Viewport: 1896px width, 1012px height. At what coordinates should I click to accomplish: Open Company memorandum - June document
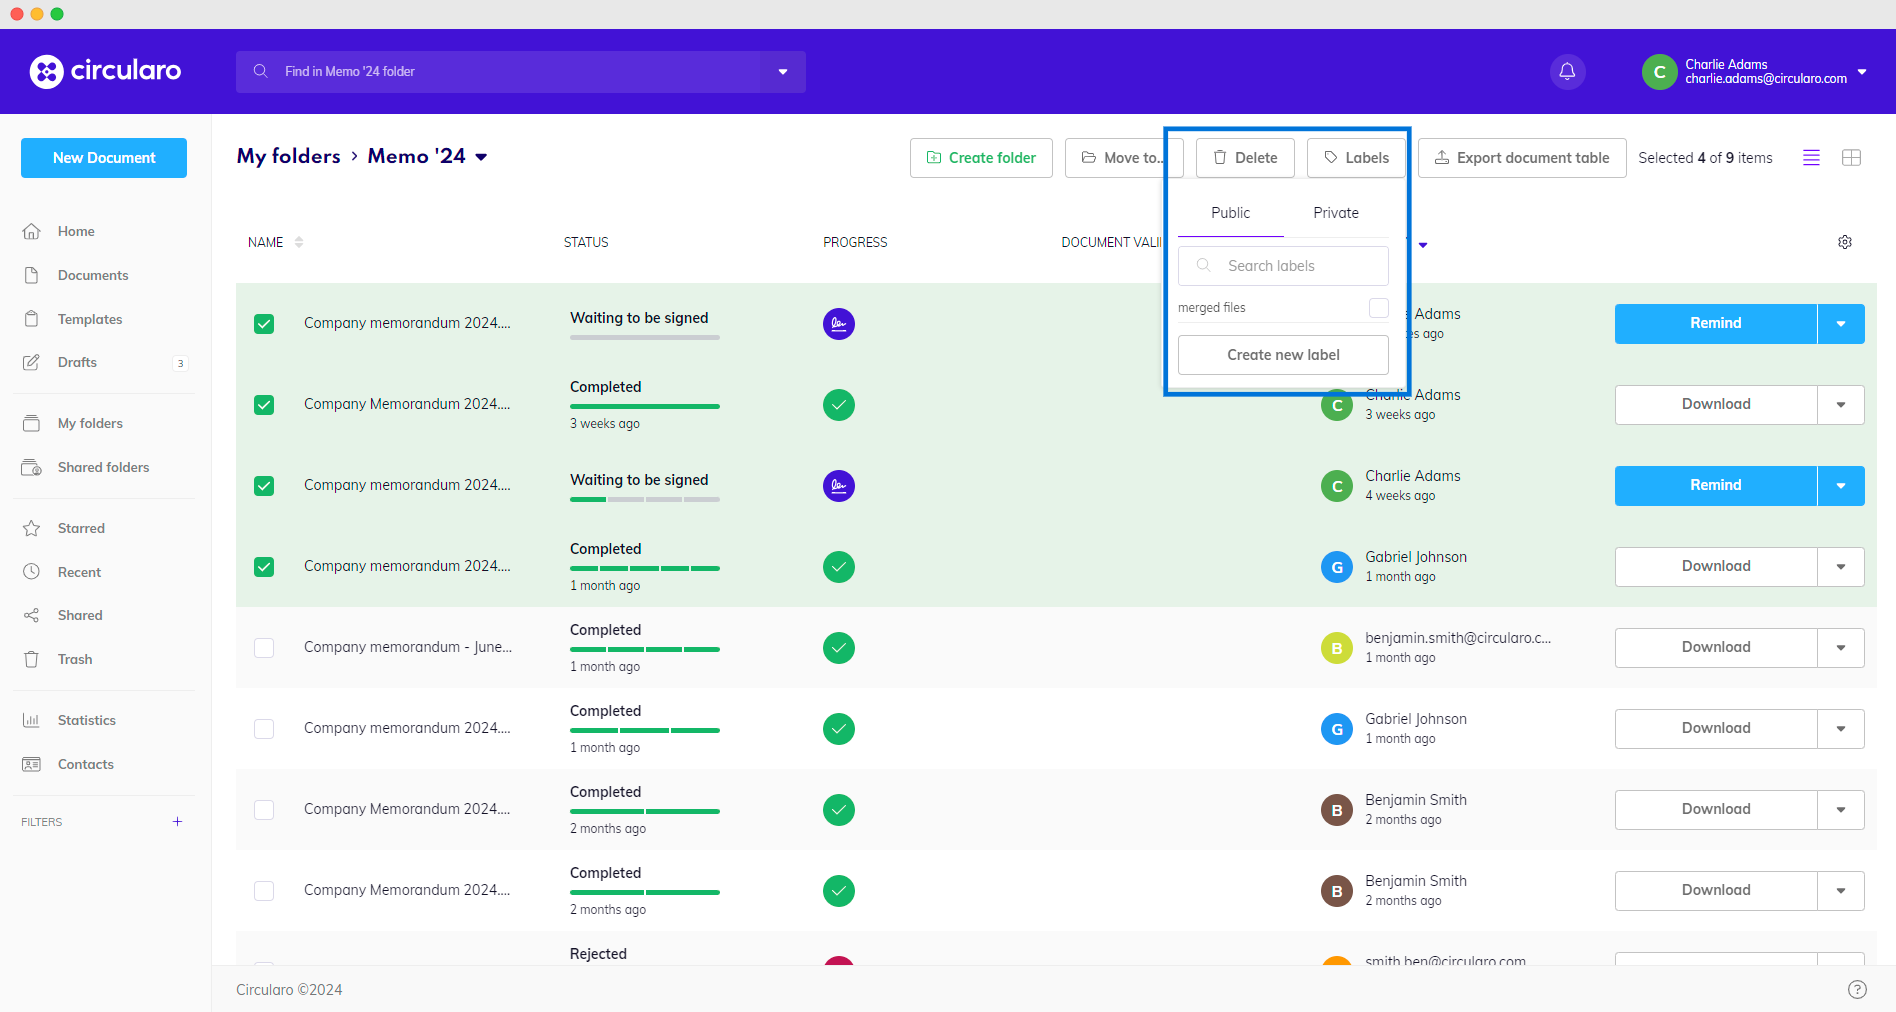[x=408, y=647]
